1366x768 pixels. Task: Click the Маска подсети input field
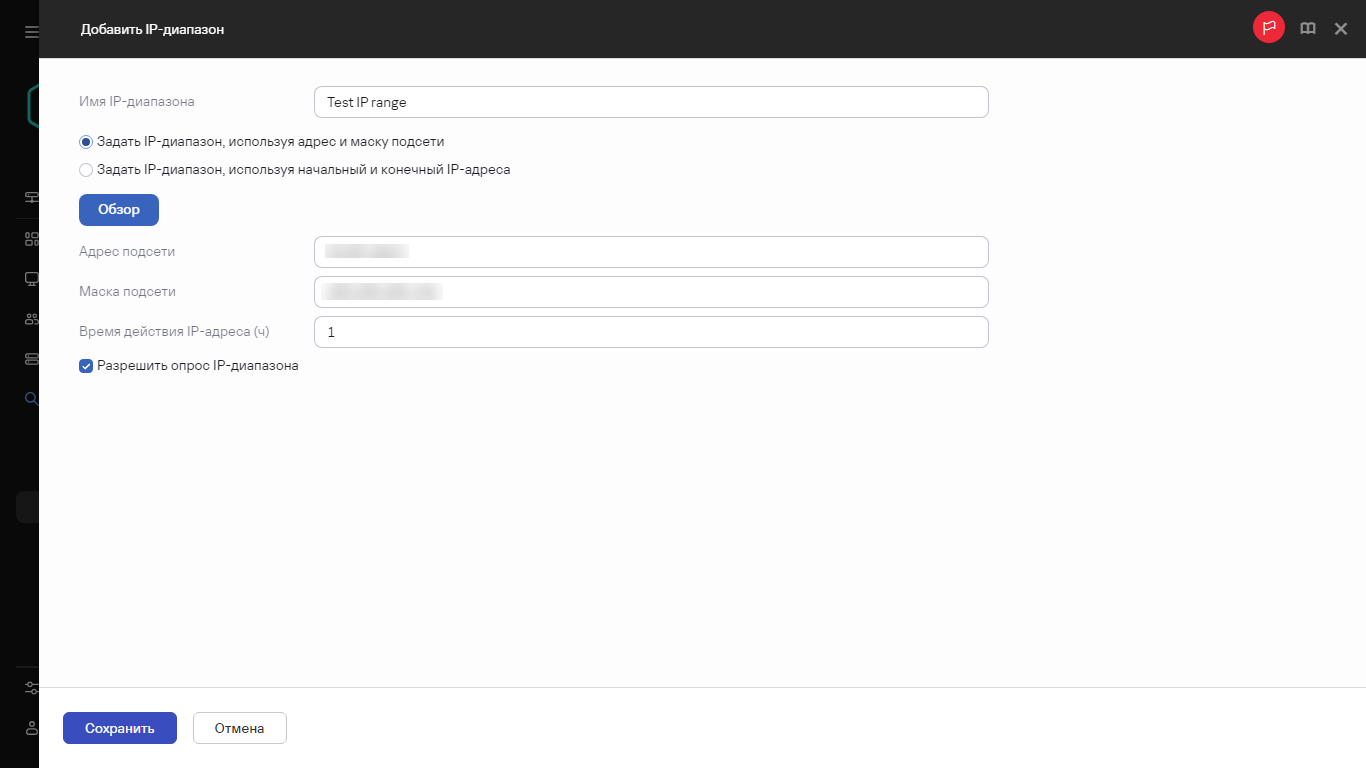tap(651, 292)
